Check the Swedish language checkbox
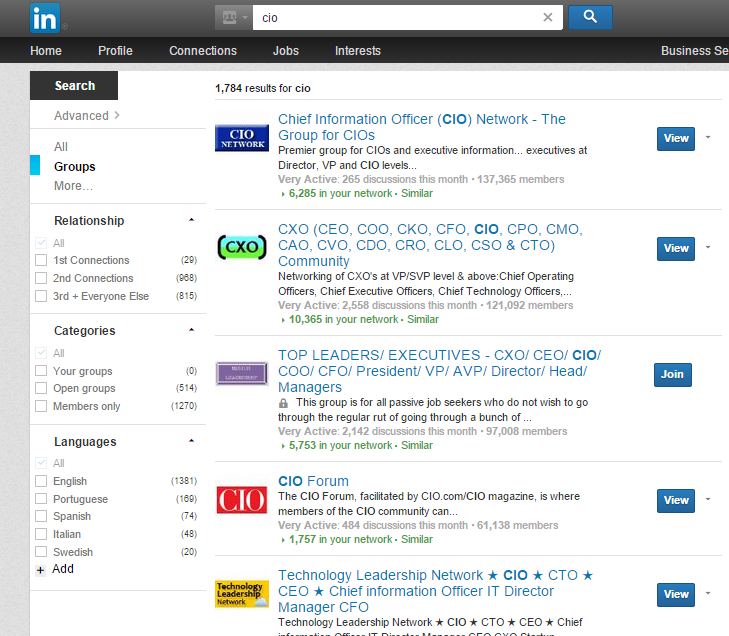This screenshot has width=729, height=636. point(41,552)
